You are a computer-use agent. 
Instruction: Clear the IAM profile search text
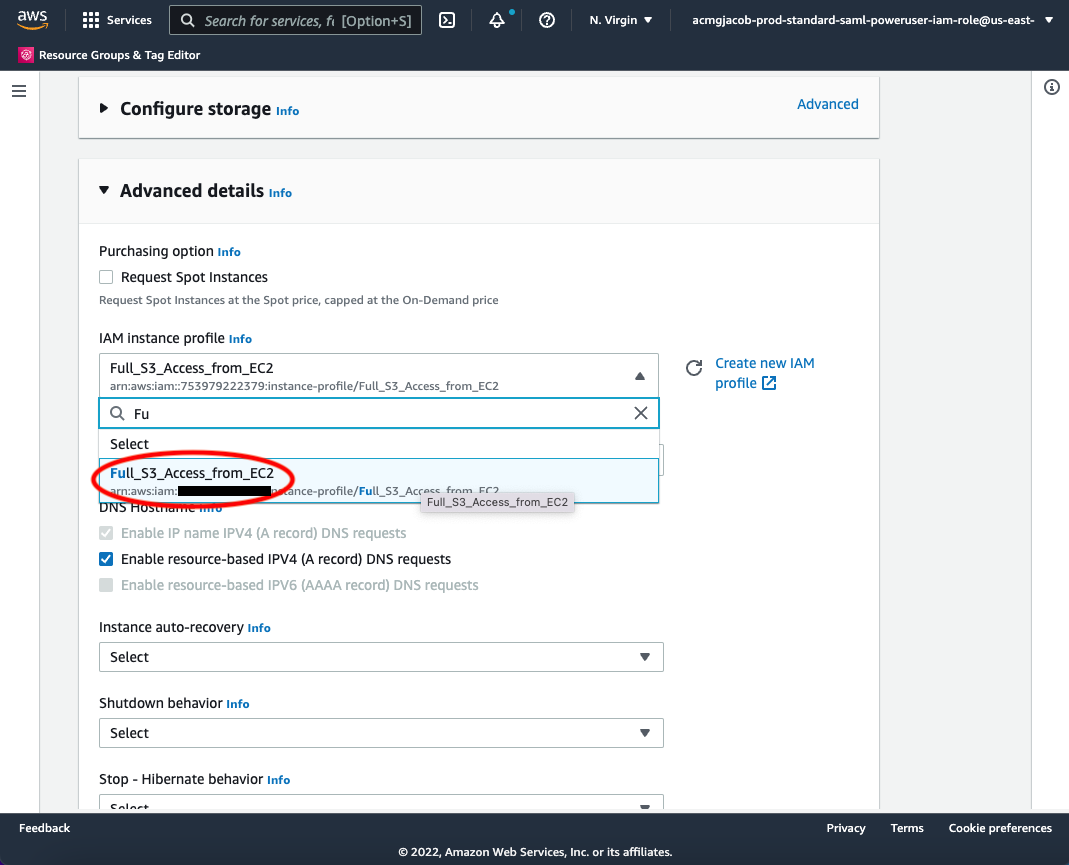point(641,413)
